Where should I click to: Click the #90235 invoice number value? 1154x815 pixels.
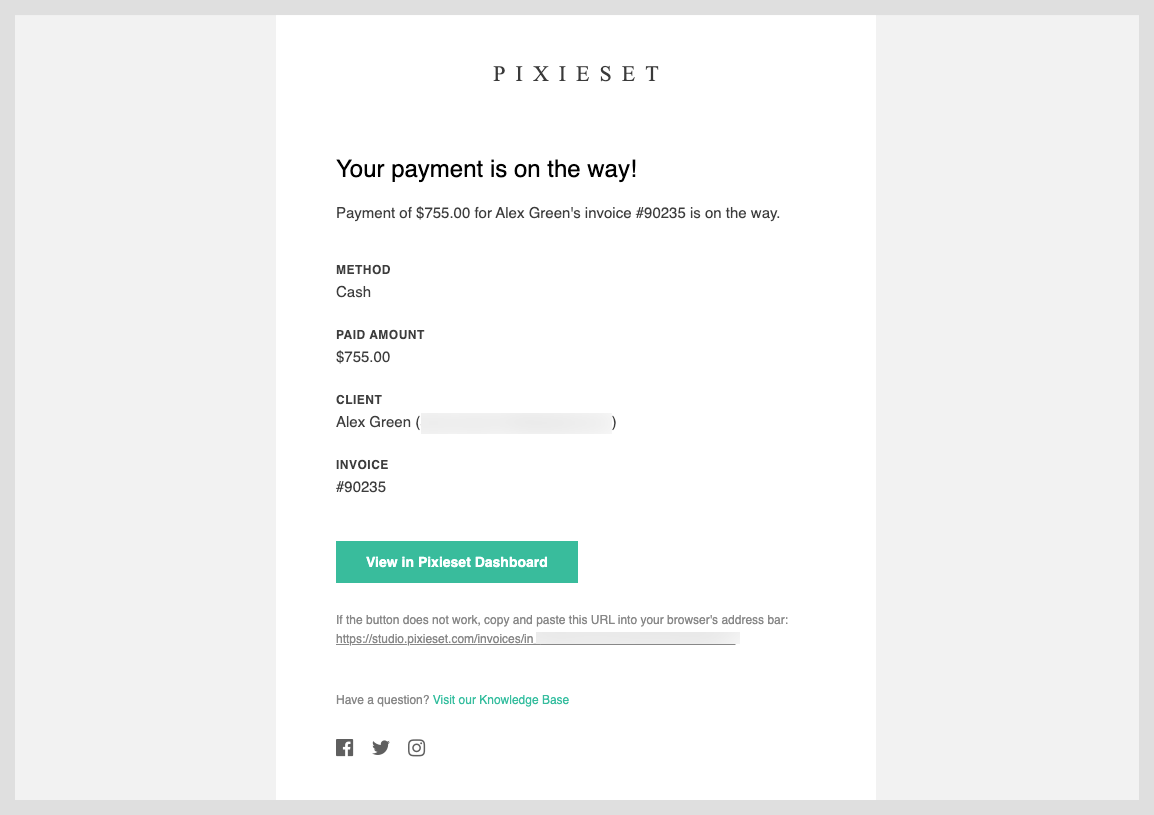pyautogui.click(x=361, y=487)
